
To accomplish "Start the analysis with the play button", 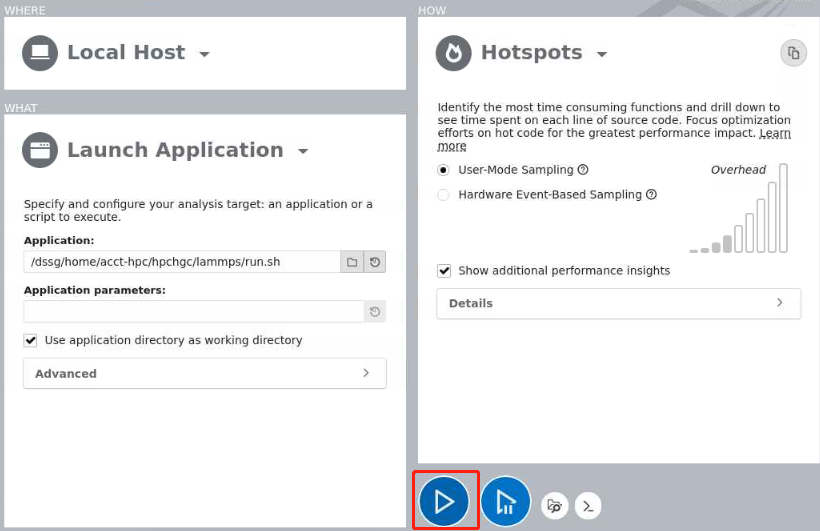I will pyautogui.click(x=444, y=502).
